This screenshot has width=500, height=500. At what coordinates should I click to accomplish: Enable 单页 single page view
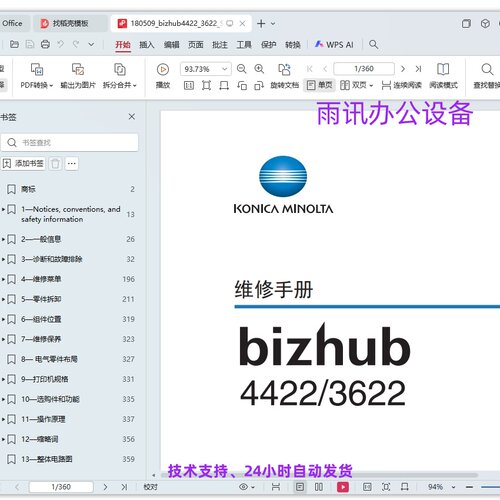coord(319,85)
